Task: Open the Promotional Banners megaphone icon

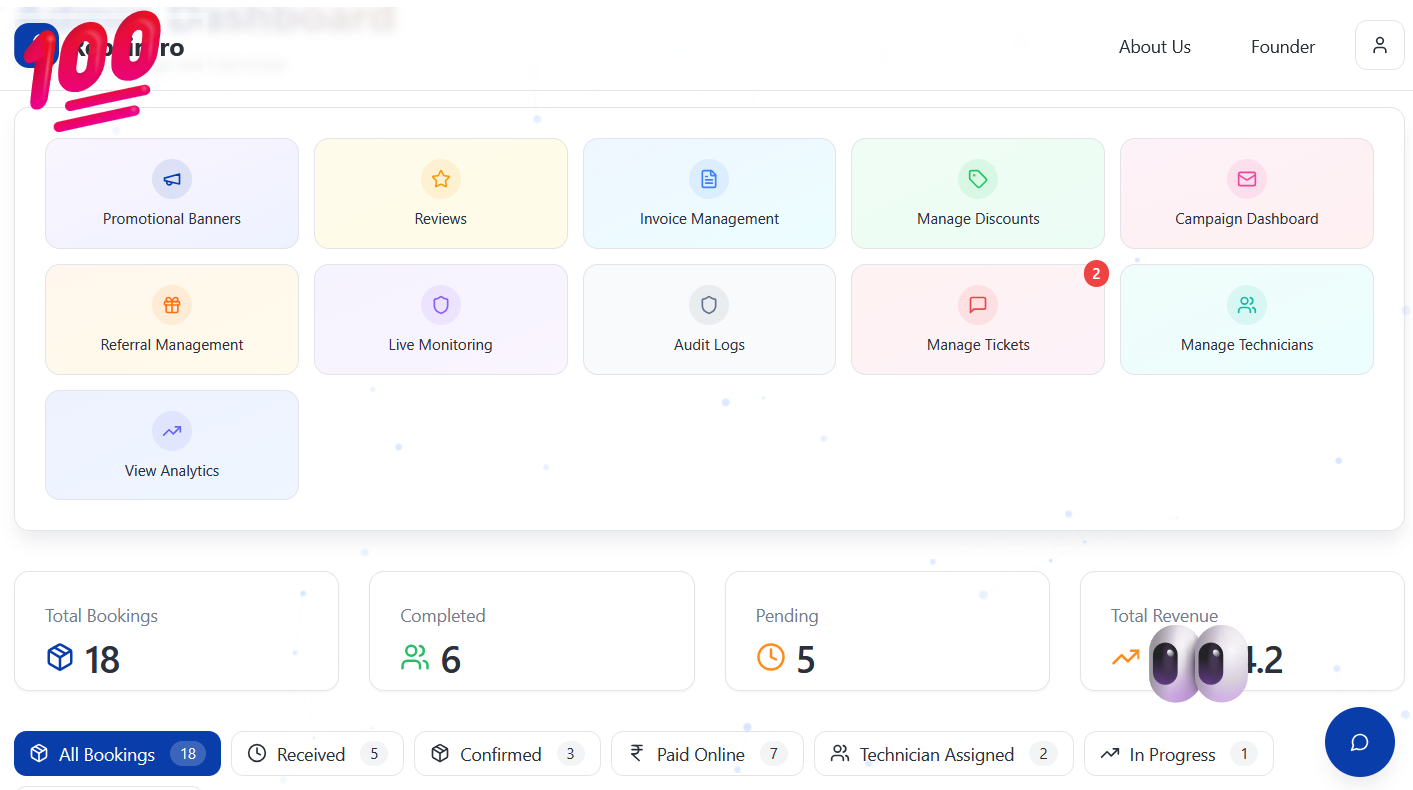Action: 171,178
